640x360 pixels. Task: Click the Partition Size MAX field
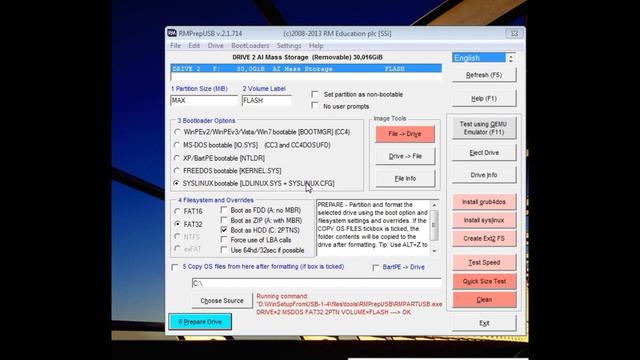tap(204, 100)
